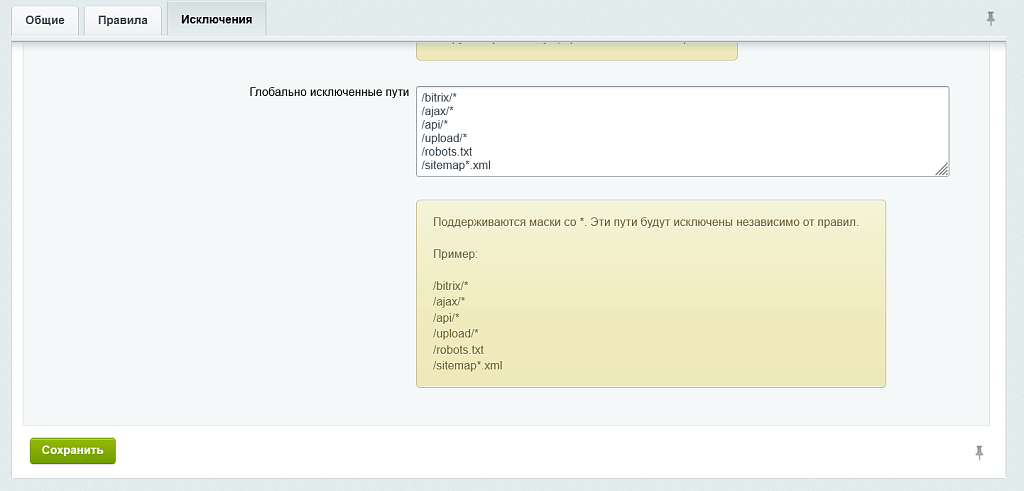Click /bitrix/* example in yellow hint box

coord(450,285)
